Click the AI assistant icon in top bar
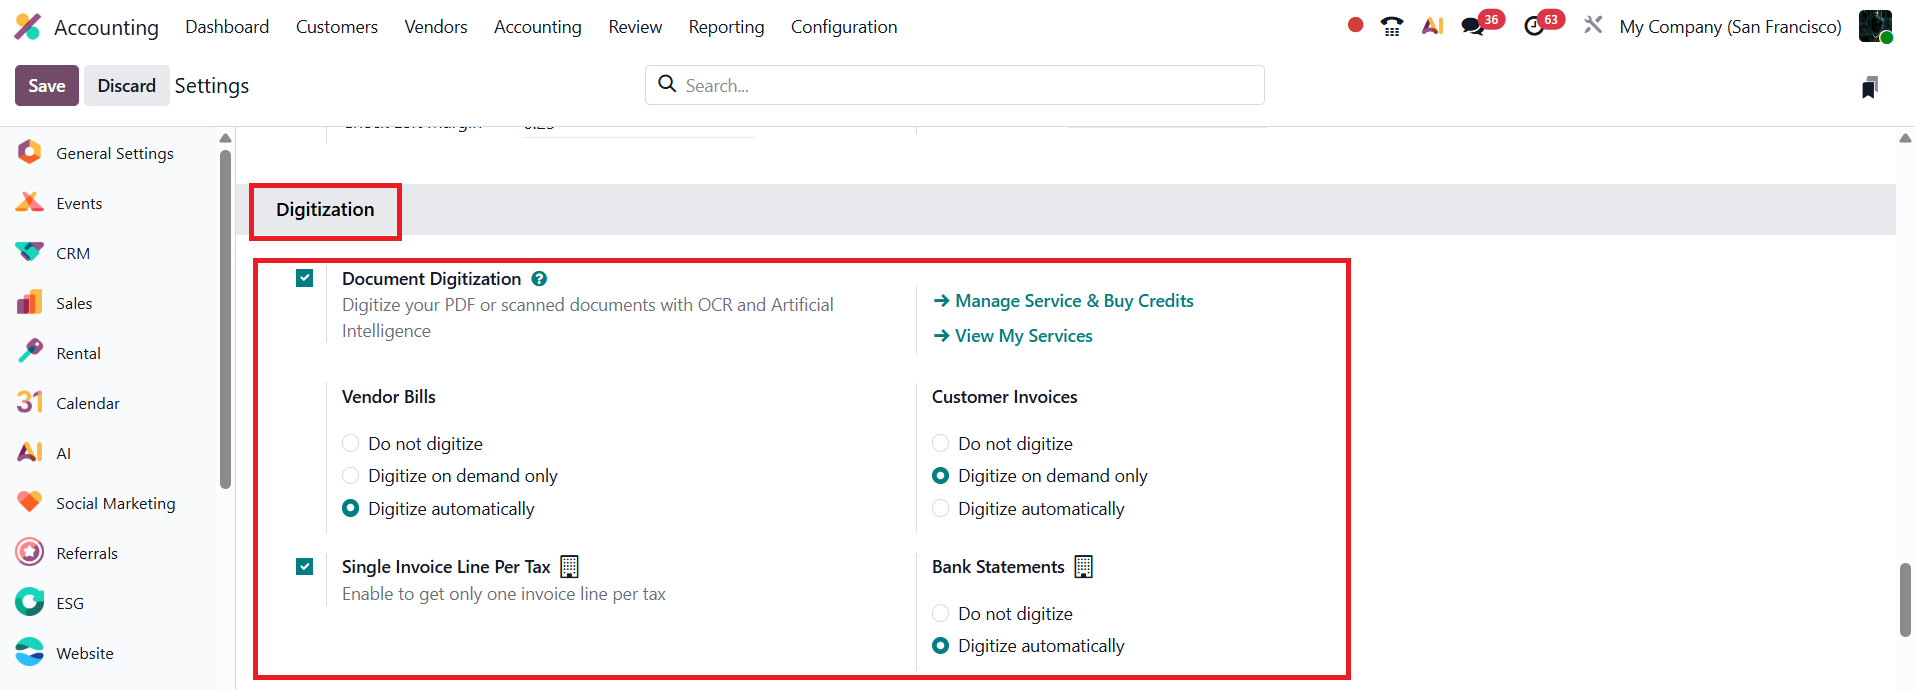The image size is (1915, 690). (1432, 27)
